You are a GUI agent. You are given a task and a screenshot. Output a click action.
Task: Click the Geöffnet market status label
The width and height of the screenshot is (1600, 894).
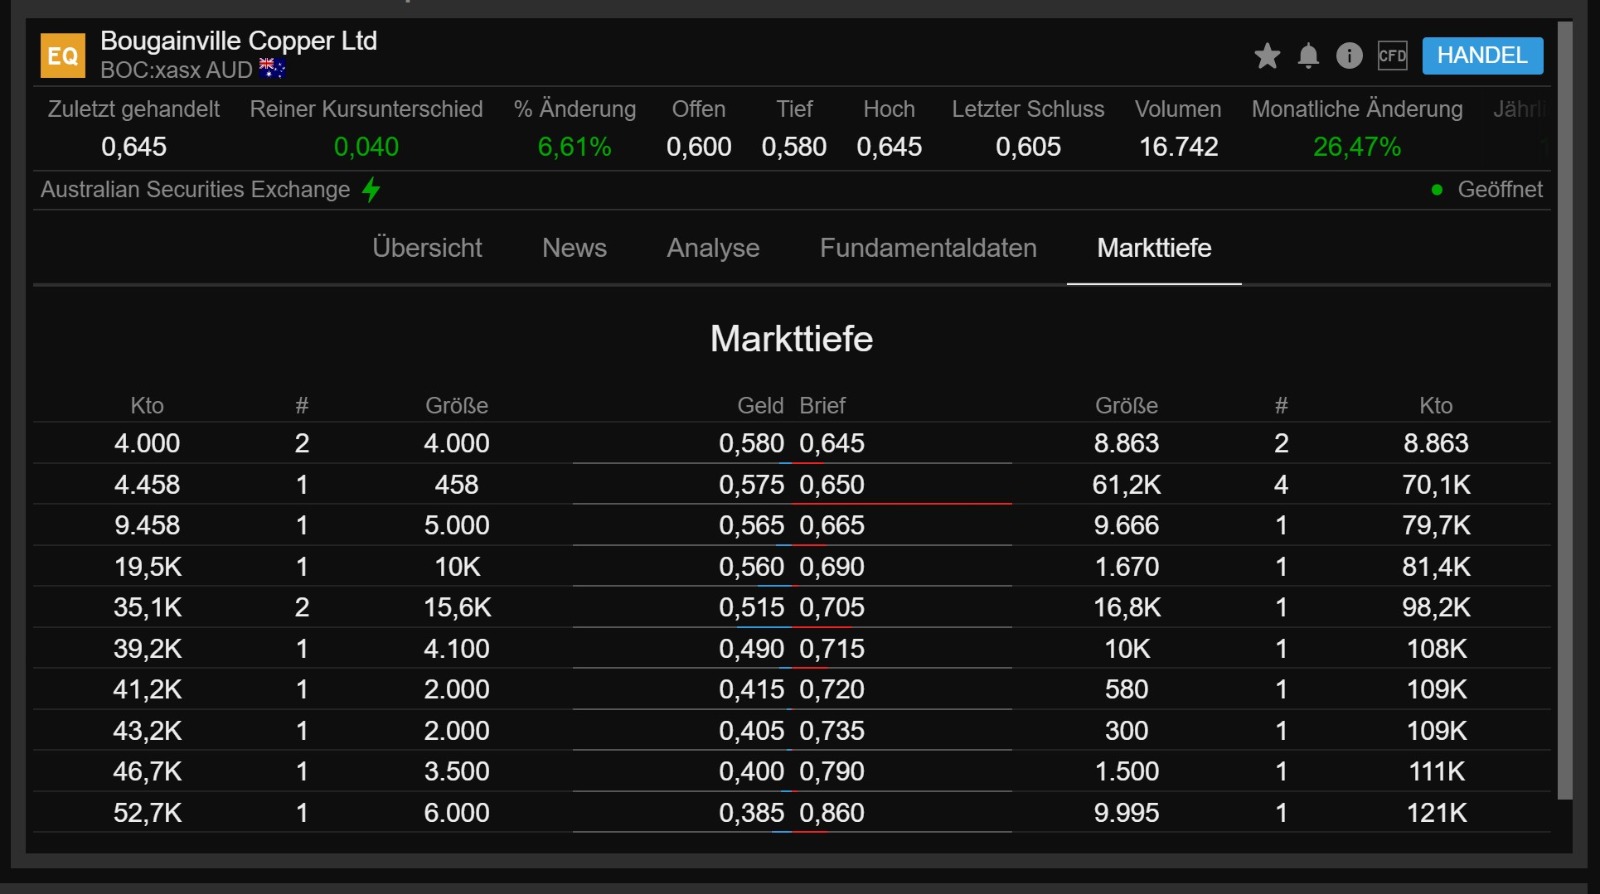(1500, 190)
